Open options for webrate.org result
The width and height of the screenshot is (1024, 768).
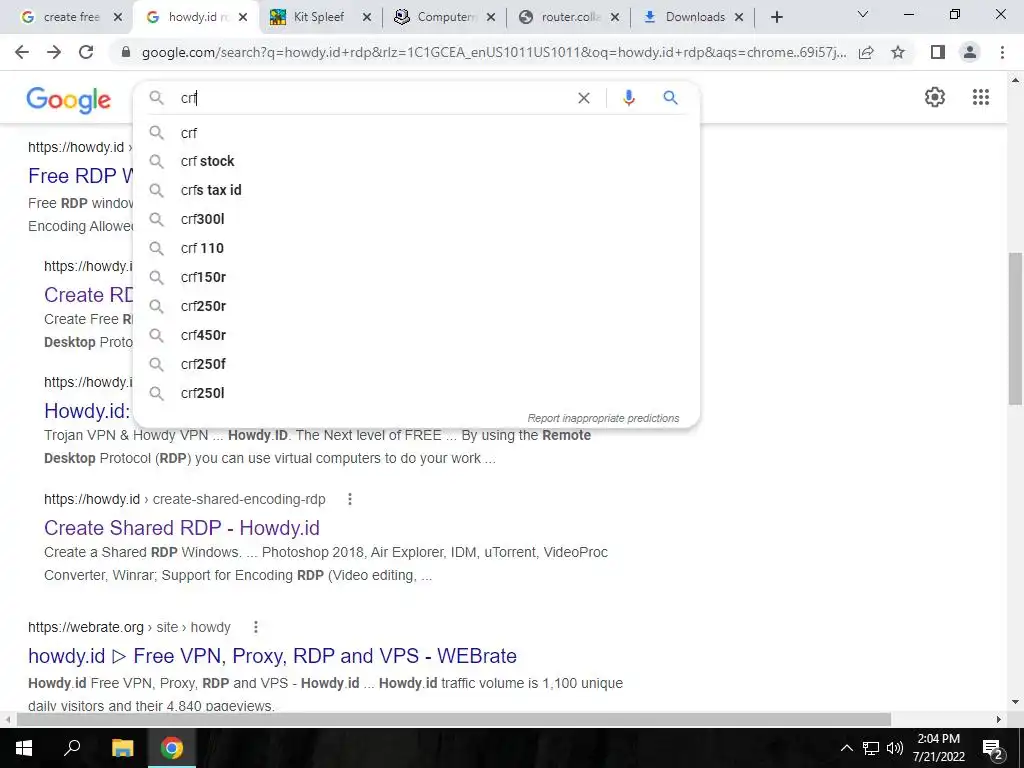point(256,627)
